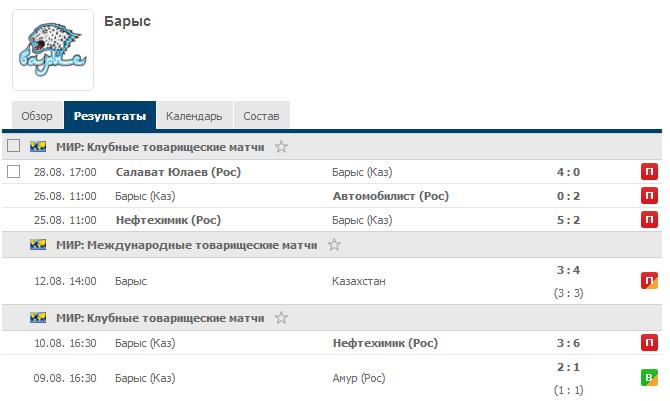The image size is (670, 401).
Task: Click the Barys team logo
Action: 53,50
